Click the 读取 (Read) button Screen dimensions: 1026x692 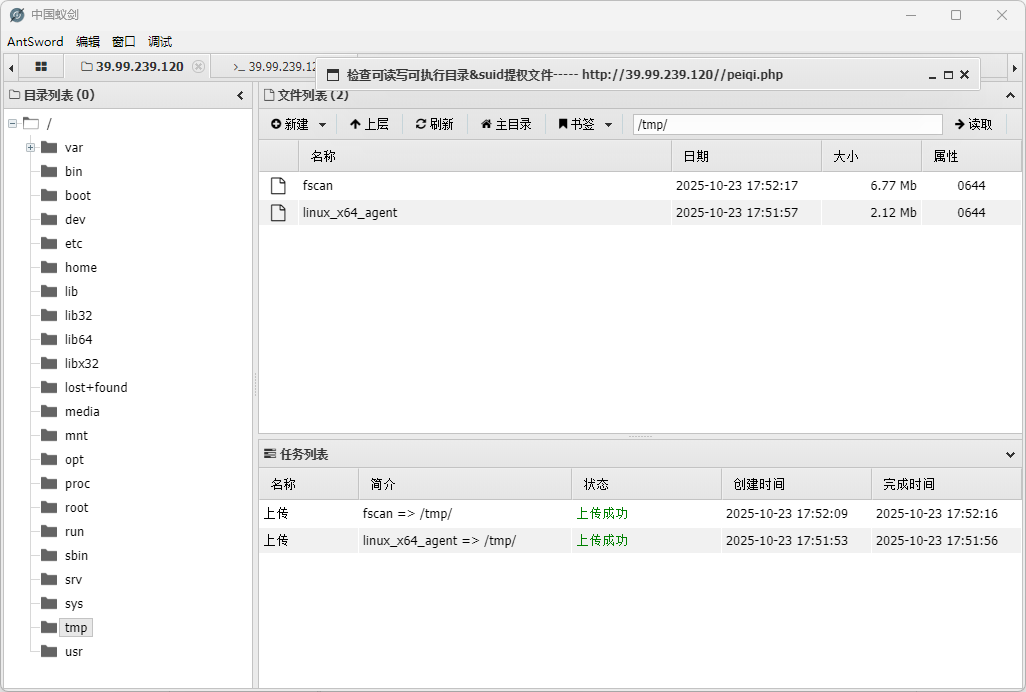pos(973,124)
